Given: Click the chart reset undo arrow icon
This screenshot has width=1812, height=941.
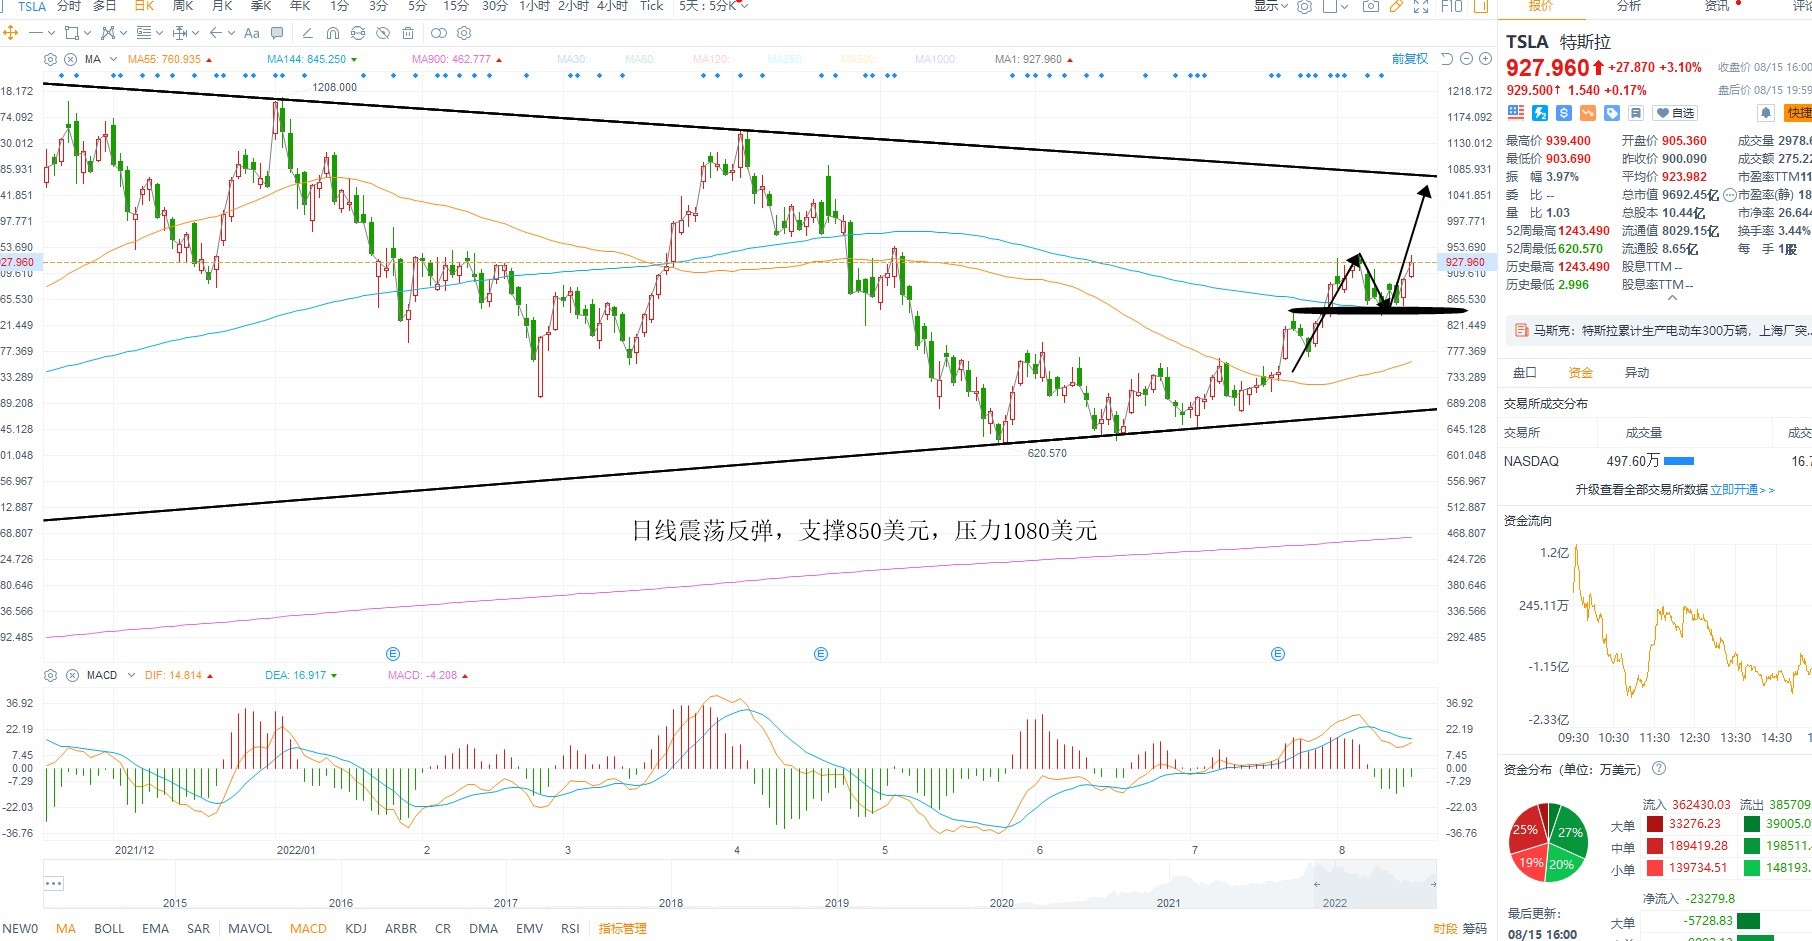Looking at the screenshot, I should [x=1447, y=59].
